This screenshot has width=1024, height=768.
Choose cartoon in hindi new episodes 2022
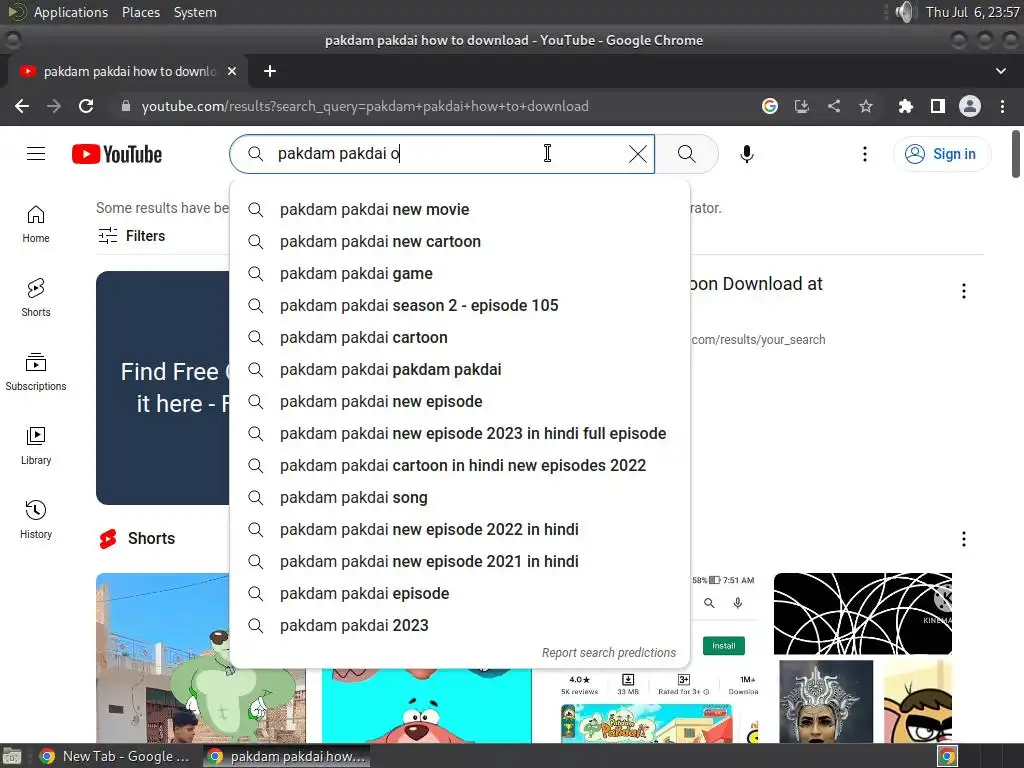click(x=460, y=466)
